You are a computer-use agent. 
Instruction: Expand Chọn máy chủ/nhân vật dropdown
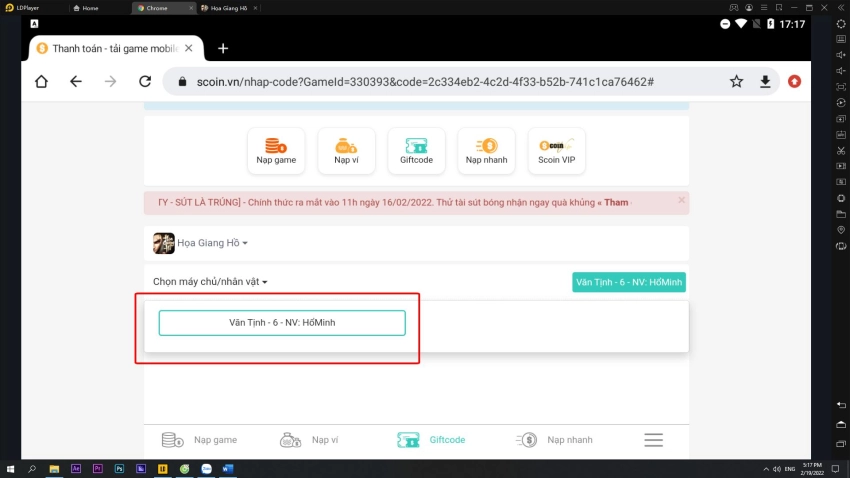coord(210,282)
